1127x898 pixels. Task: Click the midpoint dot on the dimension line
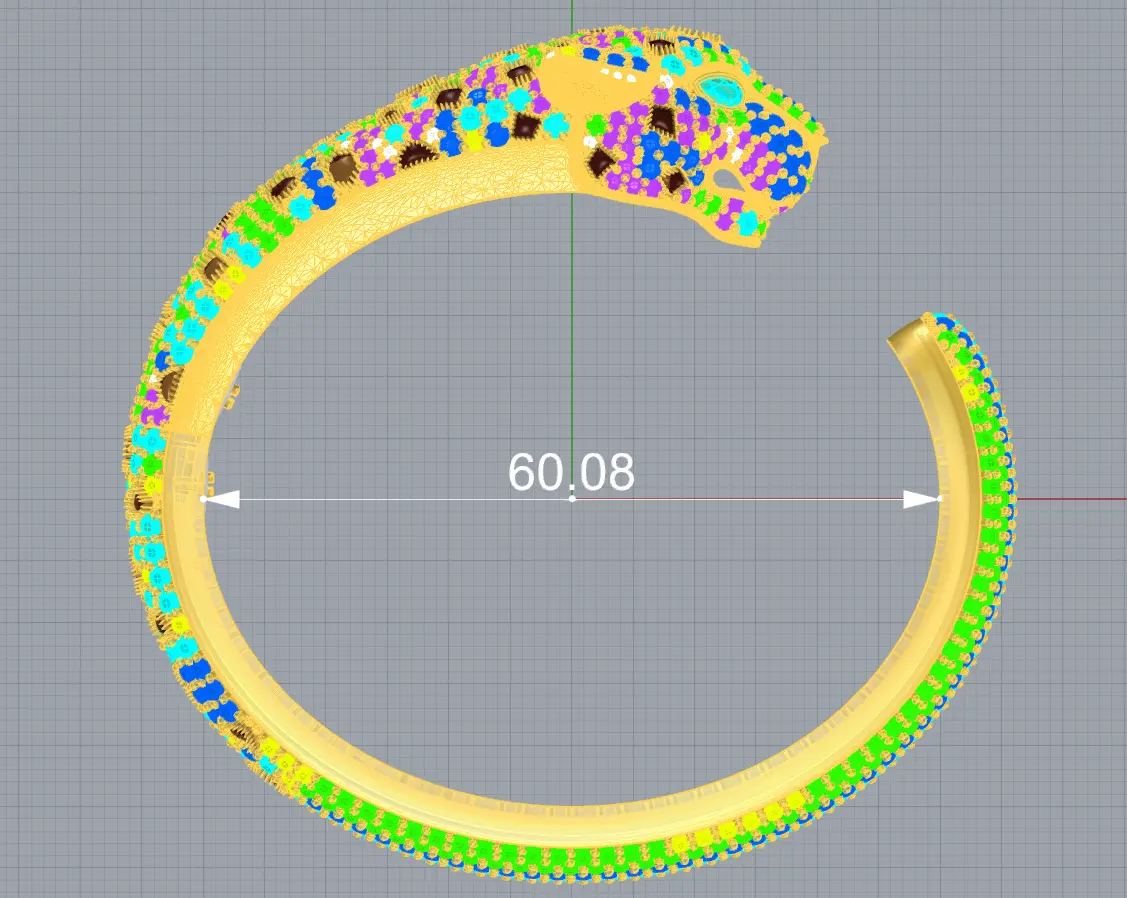[572, 498]
